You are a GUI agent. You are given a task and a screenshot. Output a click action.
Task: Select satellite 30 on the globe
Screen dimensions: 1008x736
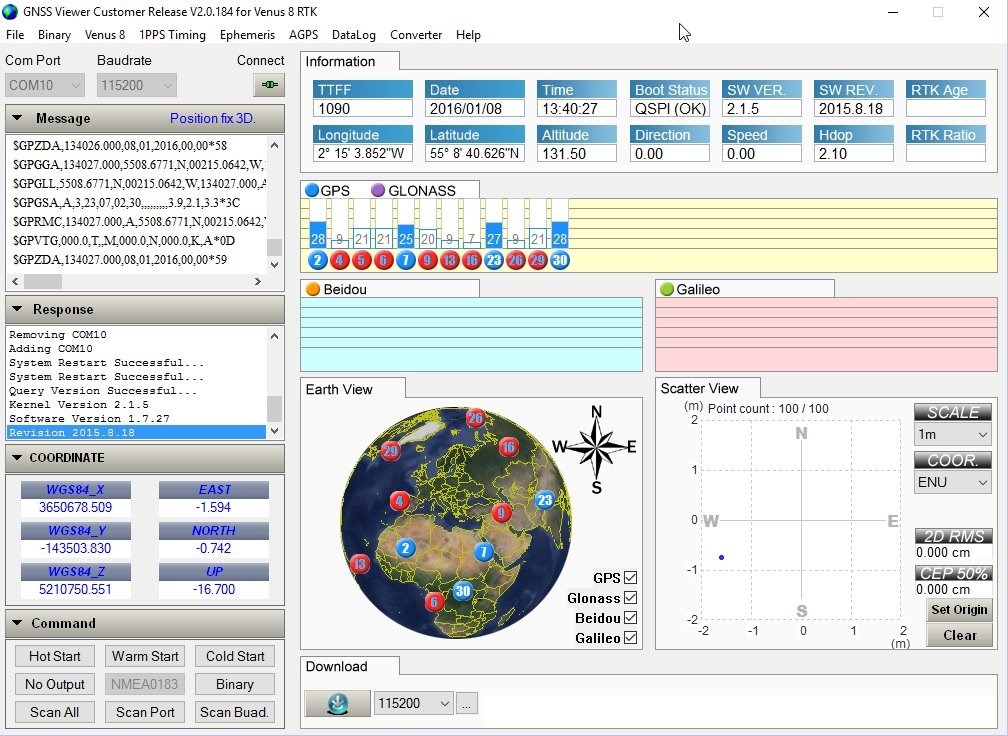461,591
